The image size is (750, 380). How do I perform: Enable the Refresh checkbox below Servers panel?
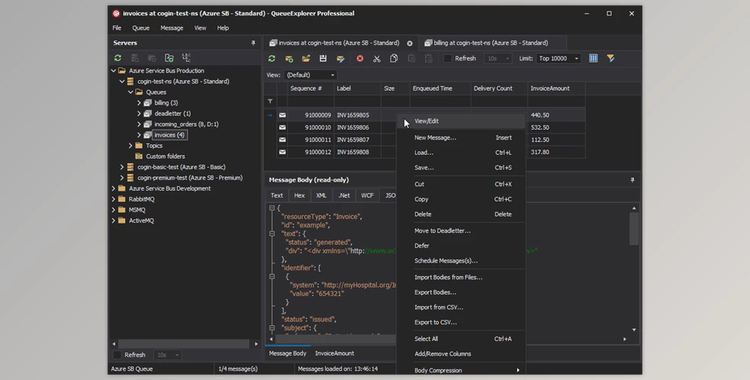tap(117, 355)
